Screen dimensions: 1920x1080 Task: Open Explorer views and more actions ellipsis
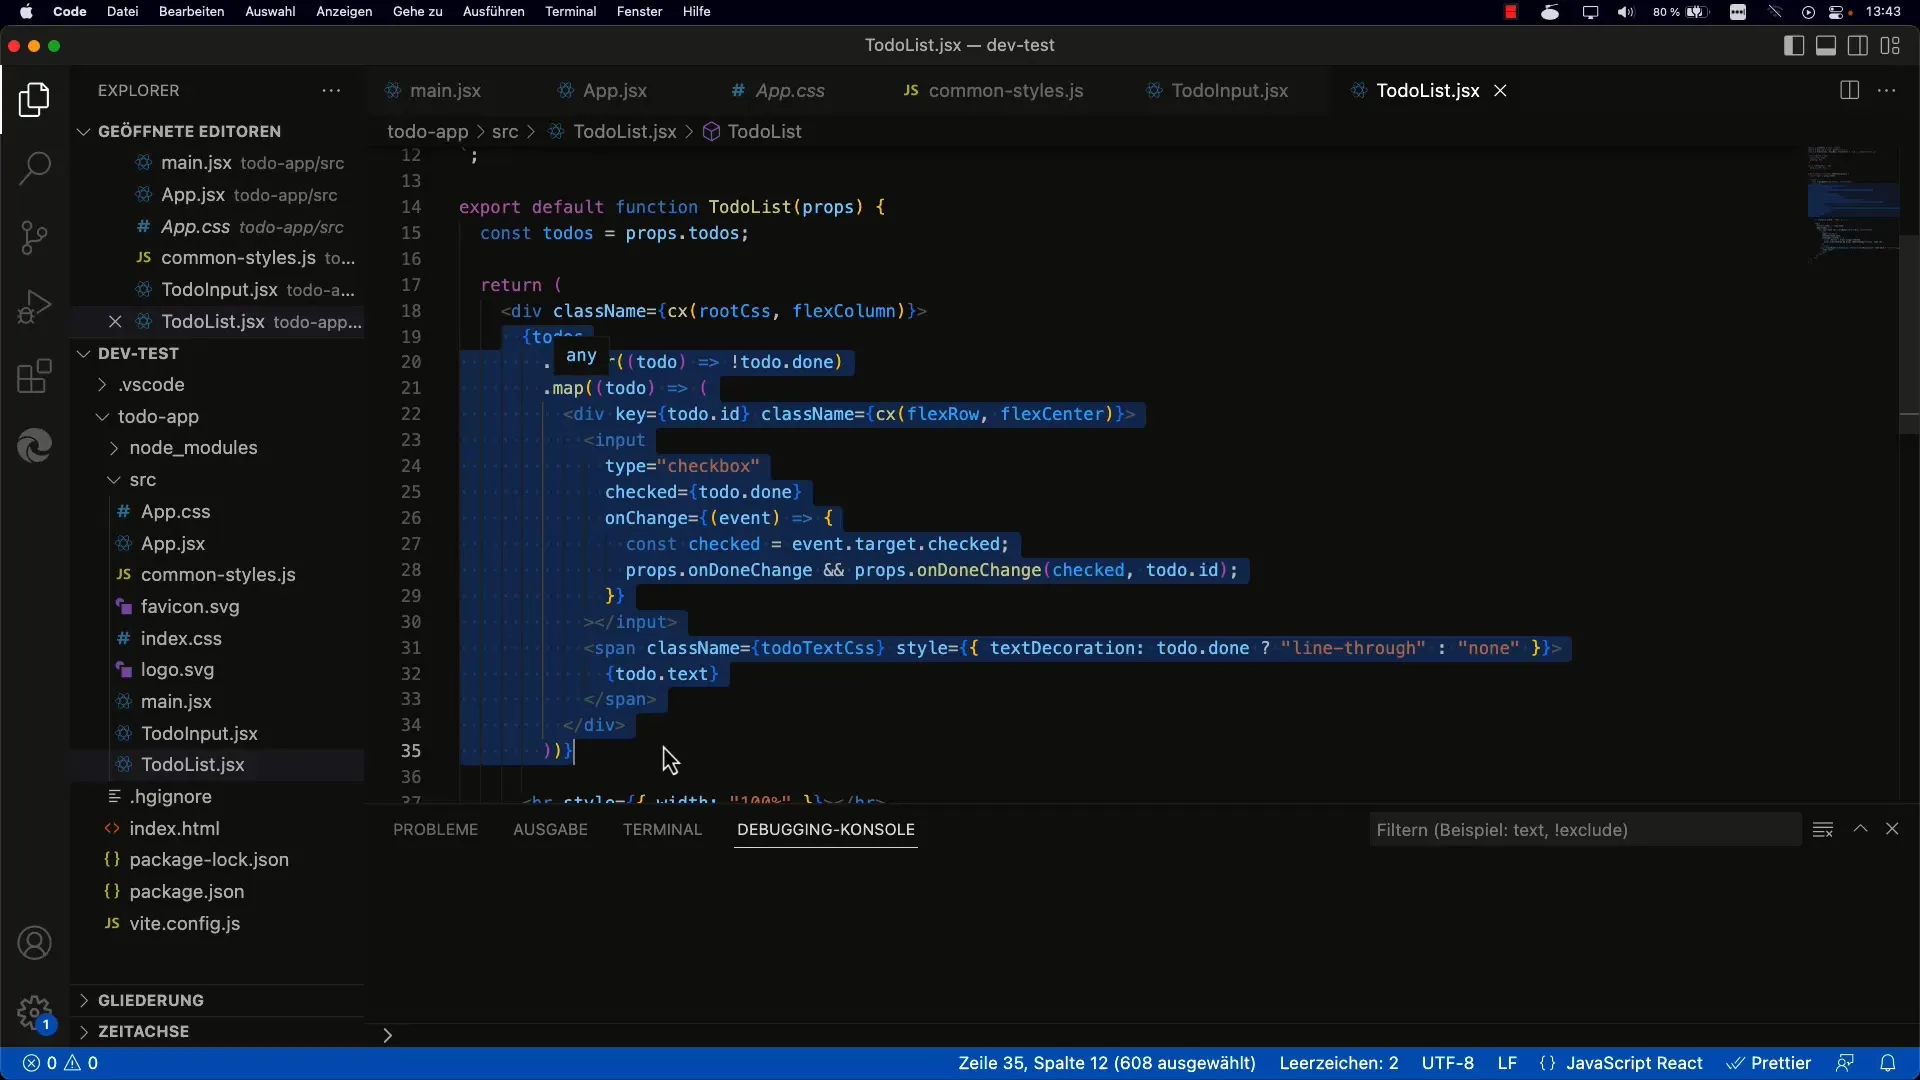[x=331, y=90]
